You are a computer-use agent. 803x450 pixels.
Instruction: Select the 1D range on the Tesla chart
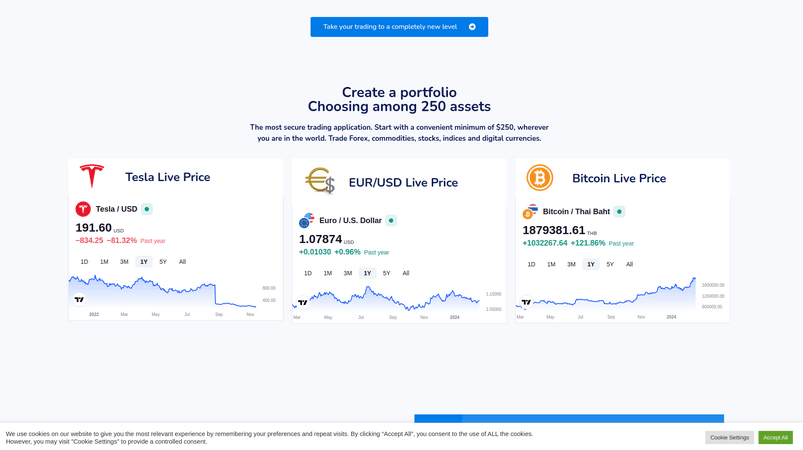pos(84,262)
